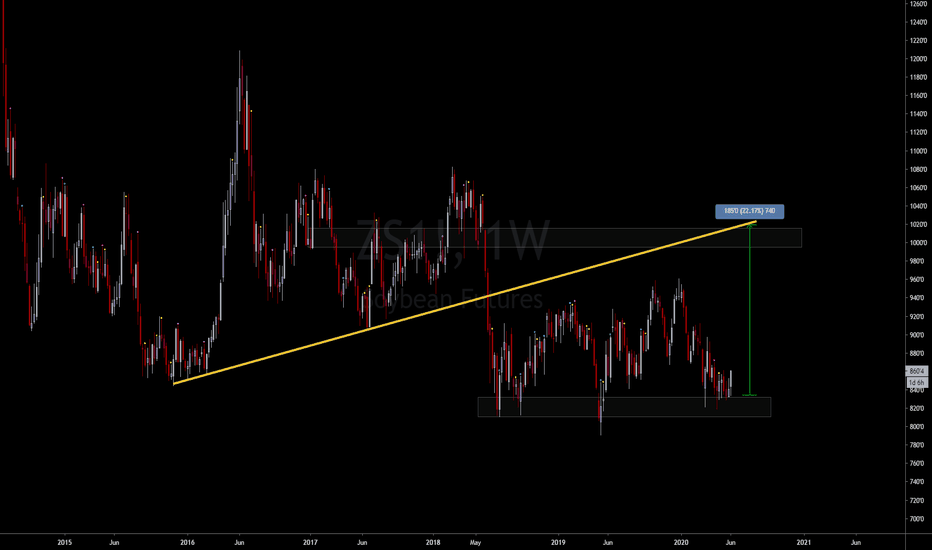Select the yellow ascending trendline drawing
This screenshot has width=932, height=550.
coord(464,303)
